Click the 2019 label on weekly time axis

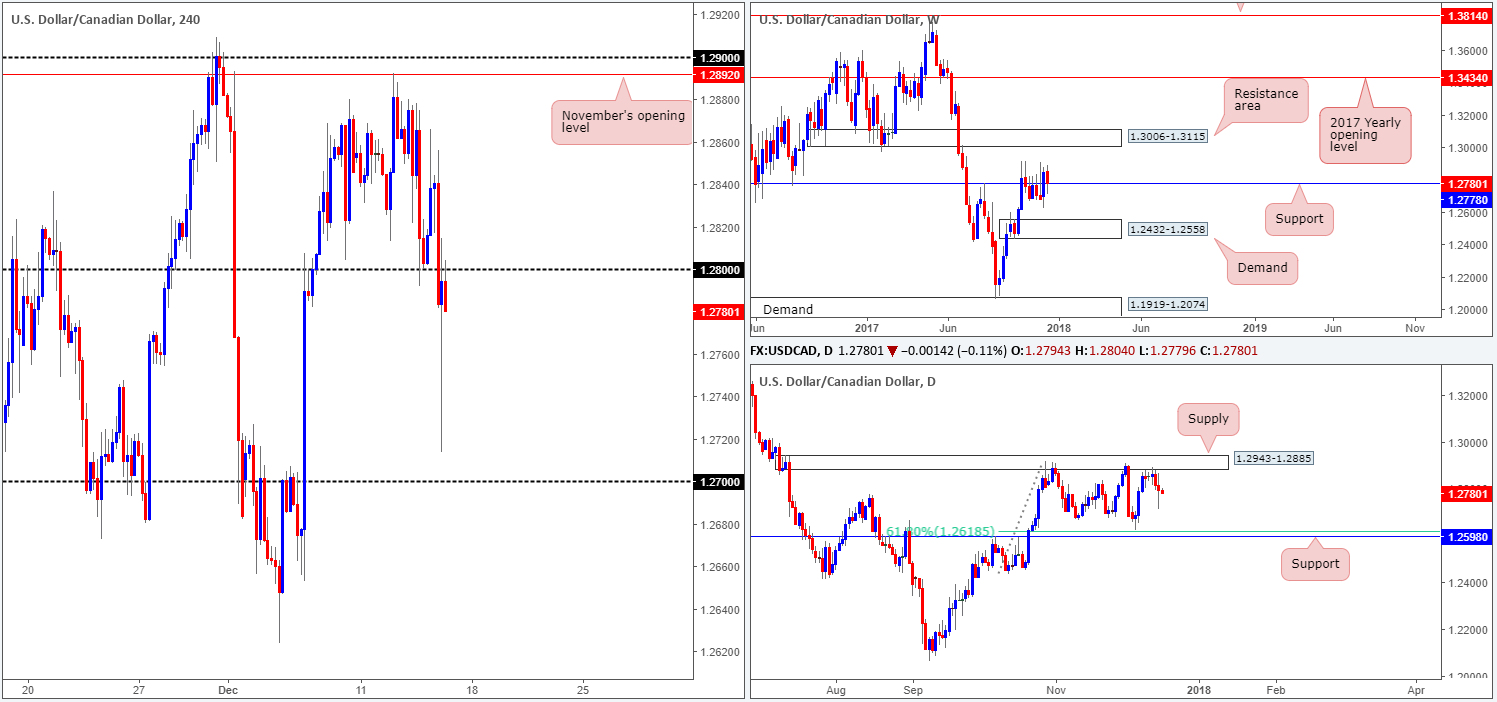1254,327
